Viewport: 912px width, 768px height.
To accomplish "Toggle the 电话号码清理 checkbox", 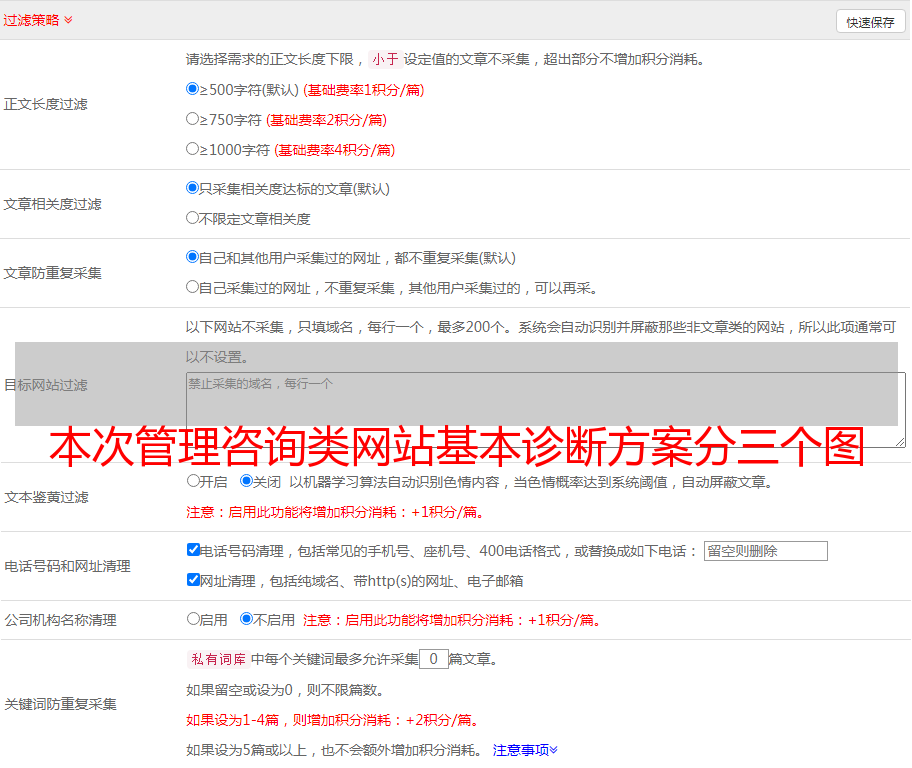I will (193, 550).
